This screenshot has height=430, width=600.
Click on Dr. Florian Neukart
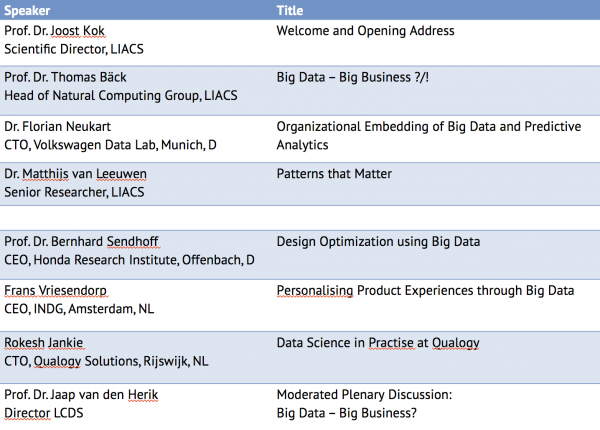[x=57, y=126]
